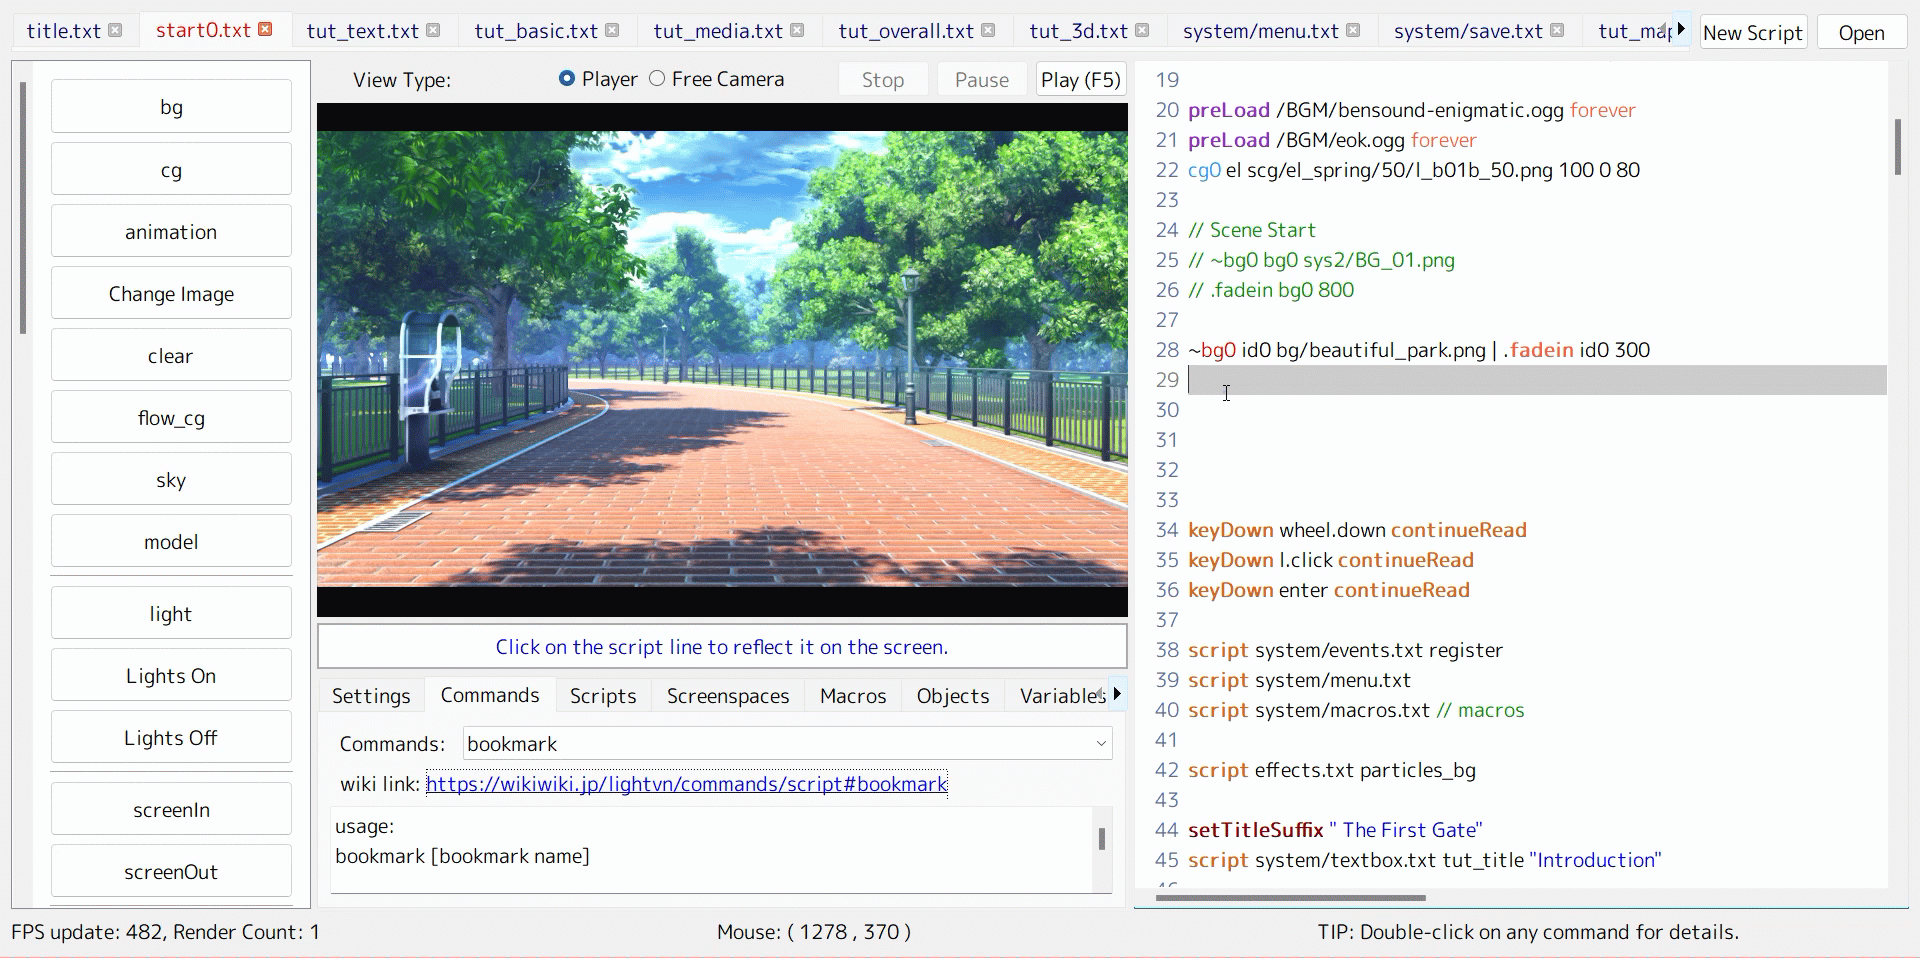This screenshot has width=1920, height=958.
Task: Close the tut_basic.txt tab
Action: pyautogui.click(x=612, y=30)
